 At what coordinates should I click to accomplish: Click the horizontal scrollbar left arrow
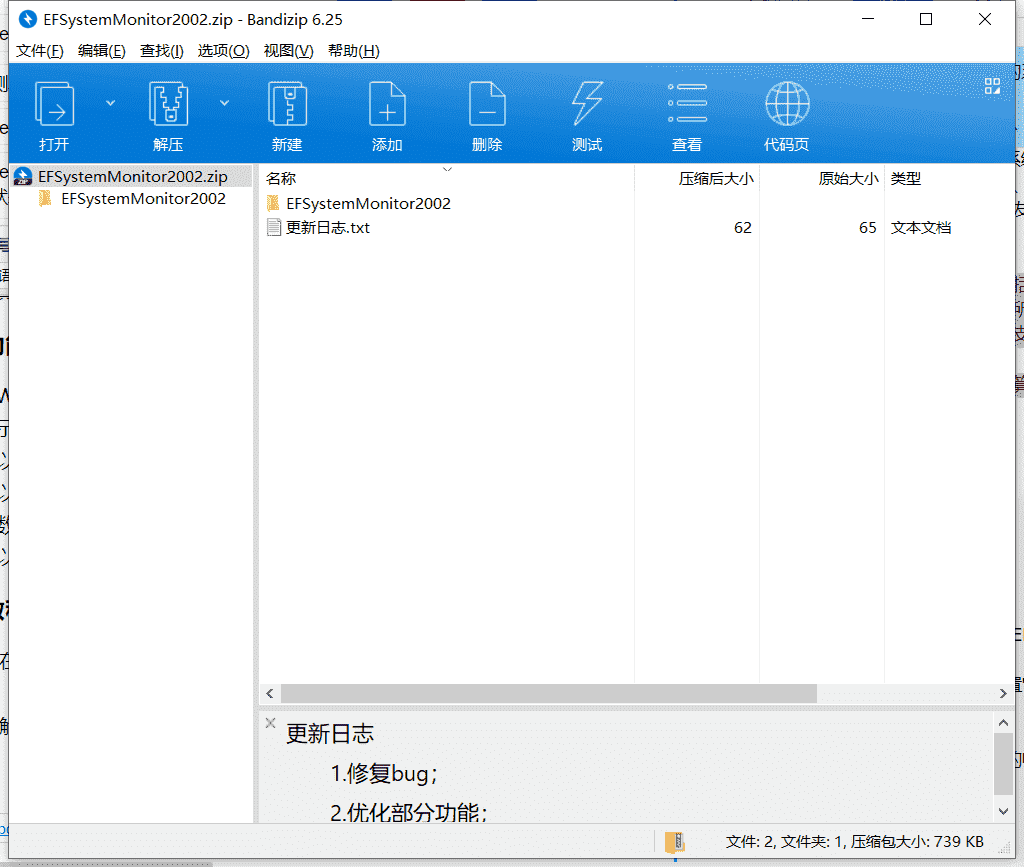[270, 693]
